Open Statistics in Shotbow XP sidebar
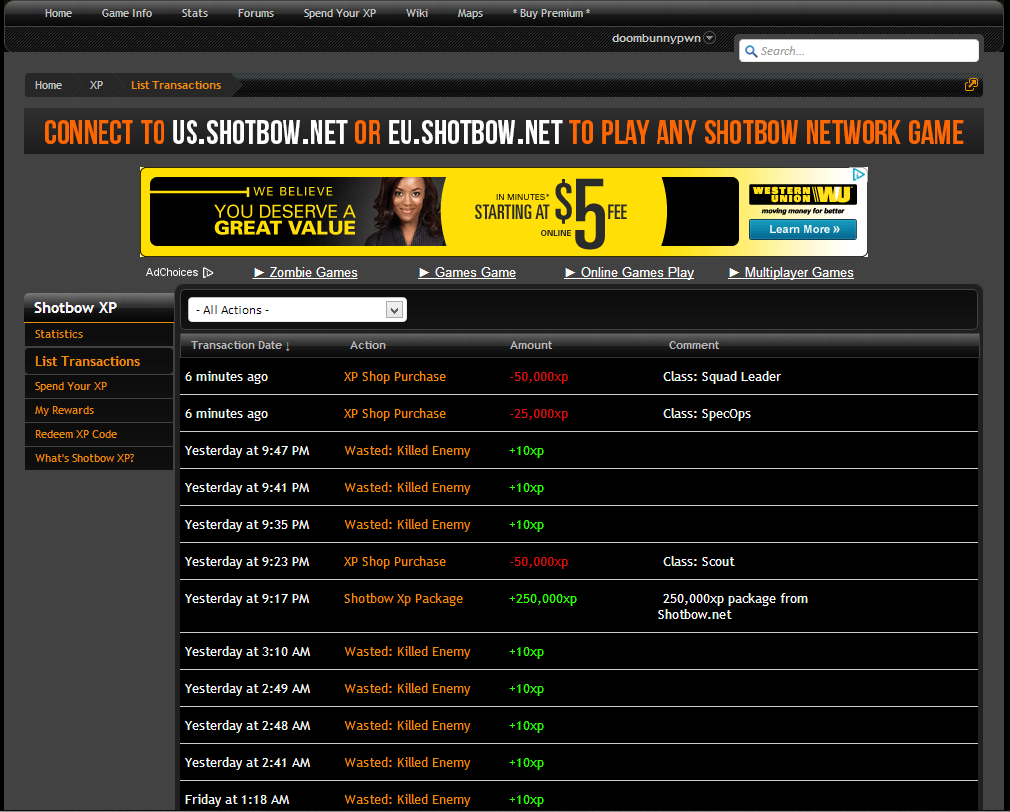This screenshot has width=1010, height=812. coord(59,334)
